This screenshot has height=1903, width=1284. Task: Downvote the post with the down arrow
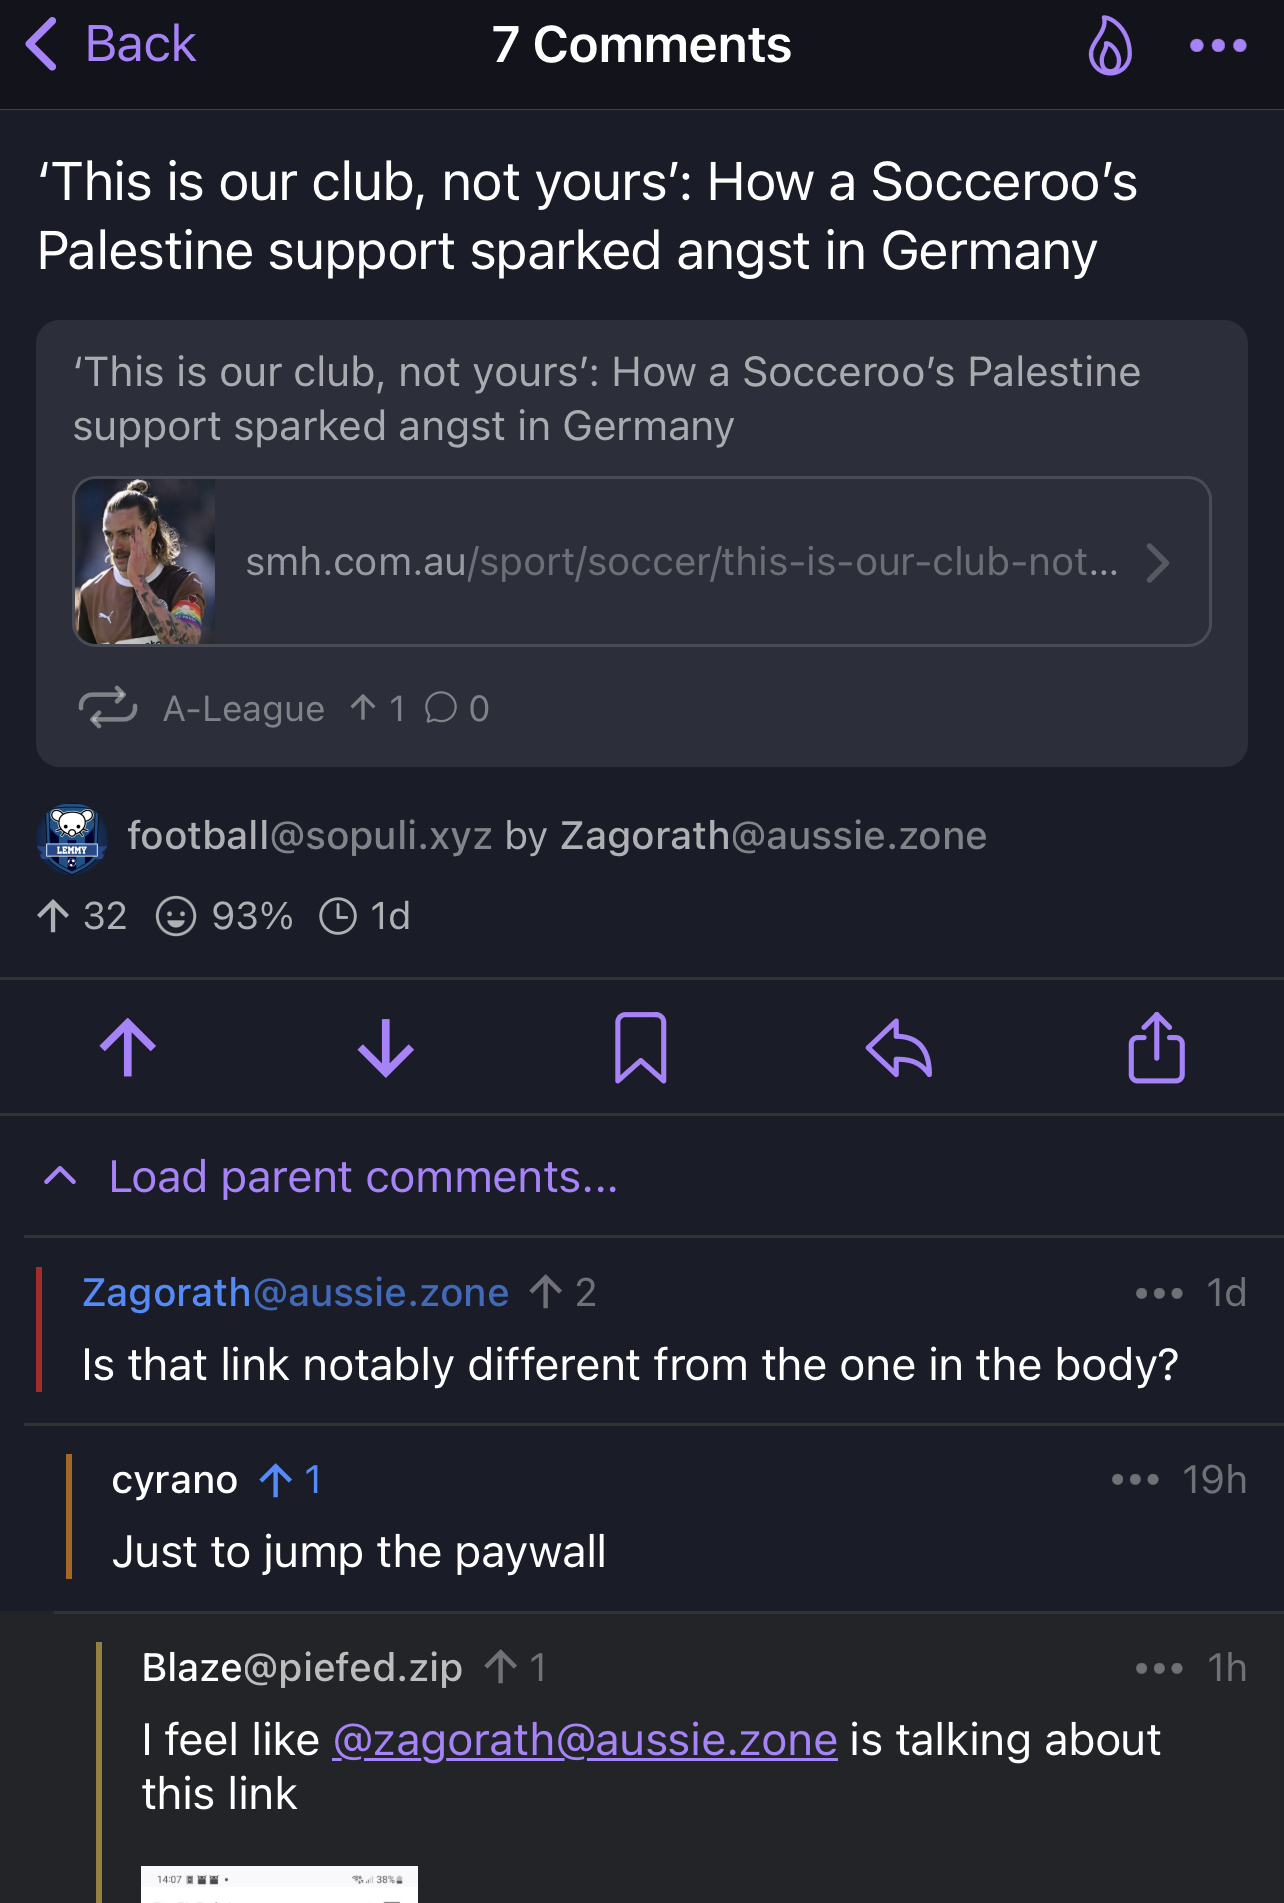(x=385, y=1047)
